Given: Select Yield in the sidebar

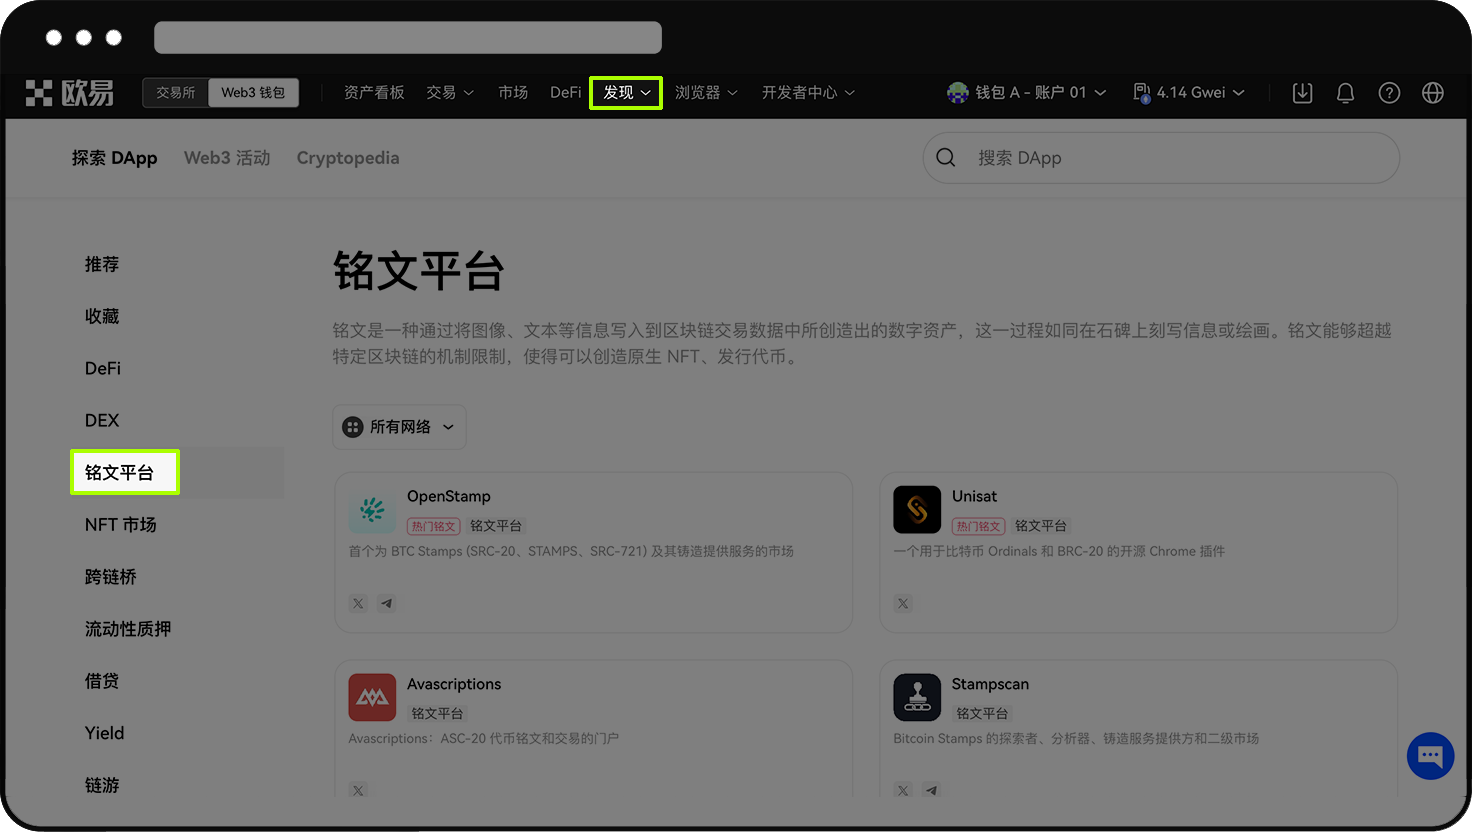Looking at the screenshot, I should [104, 733].
